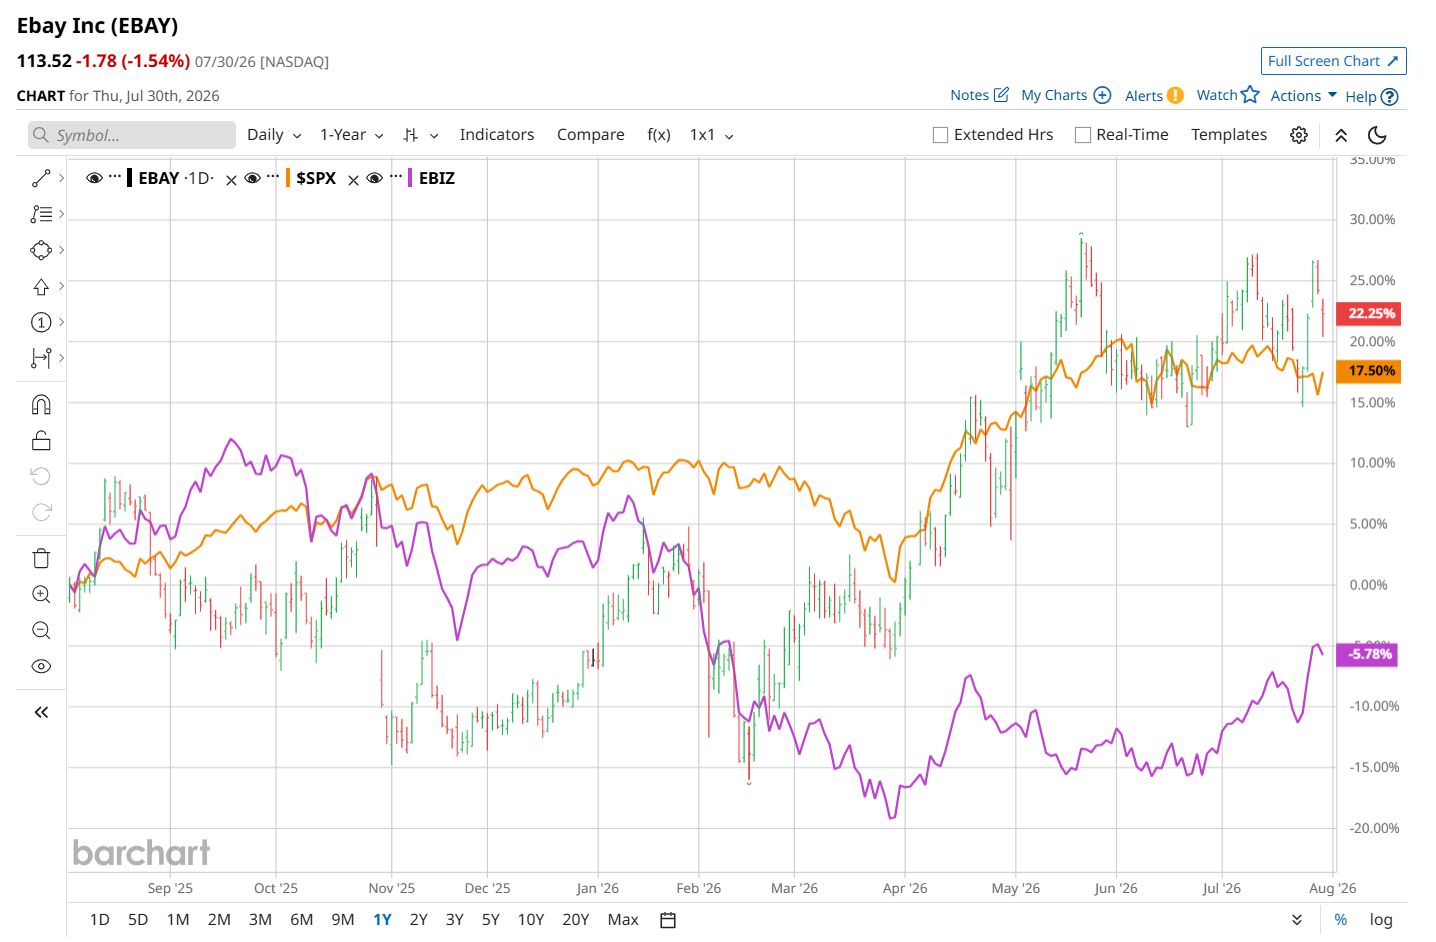
Task: Toggle drawings visibility eye in left toolbar
Action: (x=41, y=666)
